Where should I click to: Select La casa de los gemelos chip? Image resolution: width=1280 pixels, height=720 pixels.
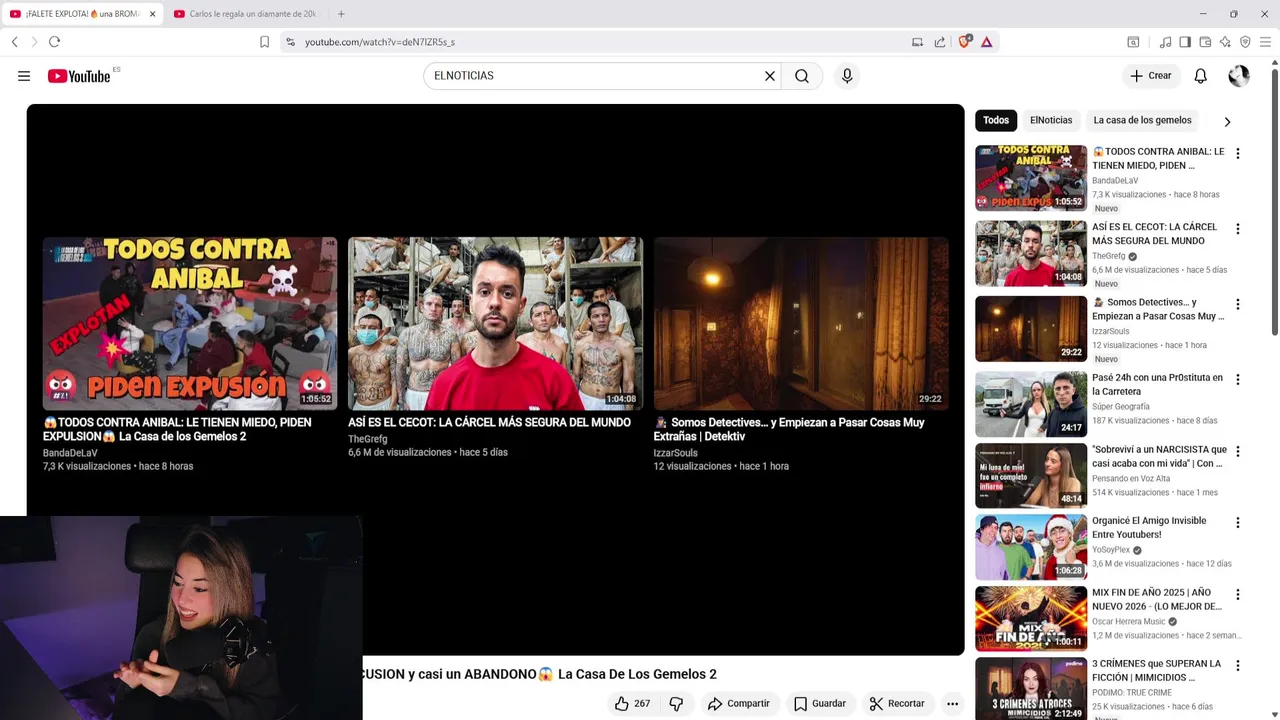1142,120
